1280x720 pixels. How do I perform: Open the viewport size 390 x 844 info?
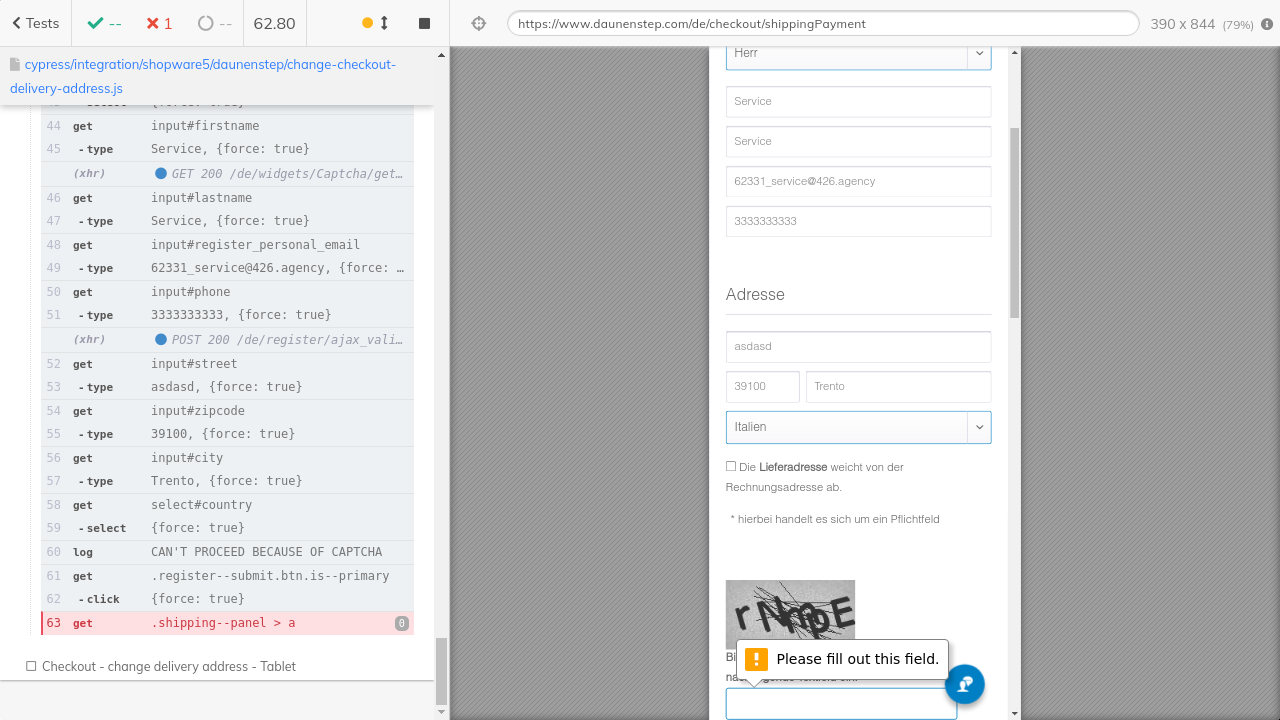[x=1201, y=24]
